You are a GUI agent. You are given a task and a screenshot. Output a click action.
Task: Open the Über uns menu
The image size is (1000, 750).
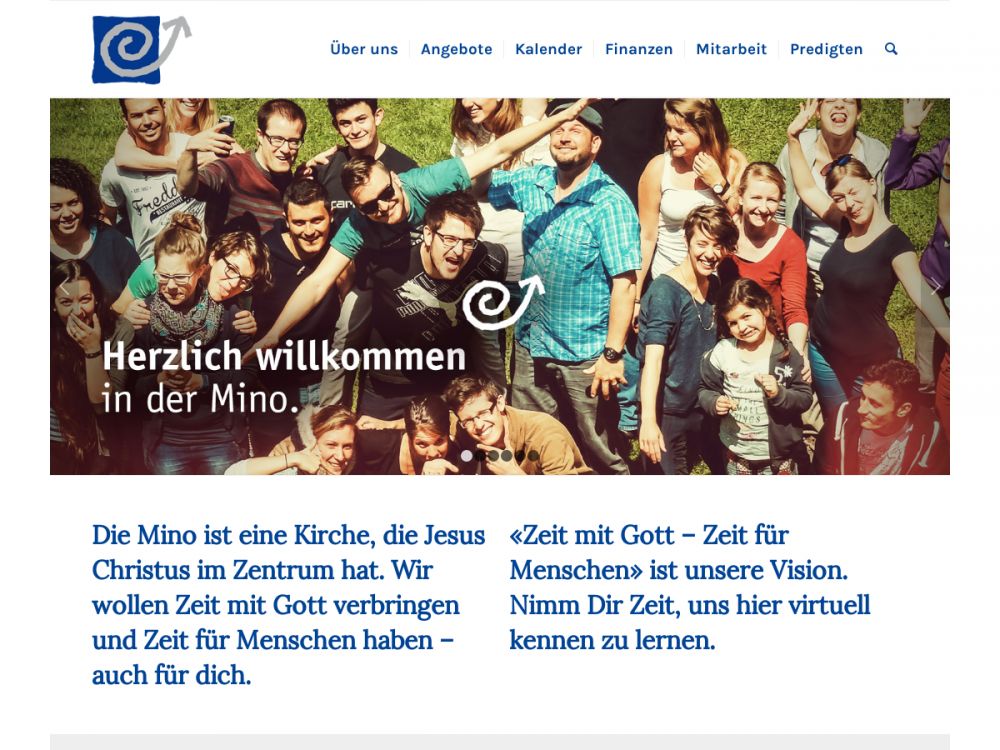pos(364,49)
